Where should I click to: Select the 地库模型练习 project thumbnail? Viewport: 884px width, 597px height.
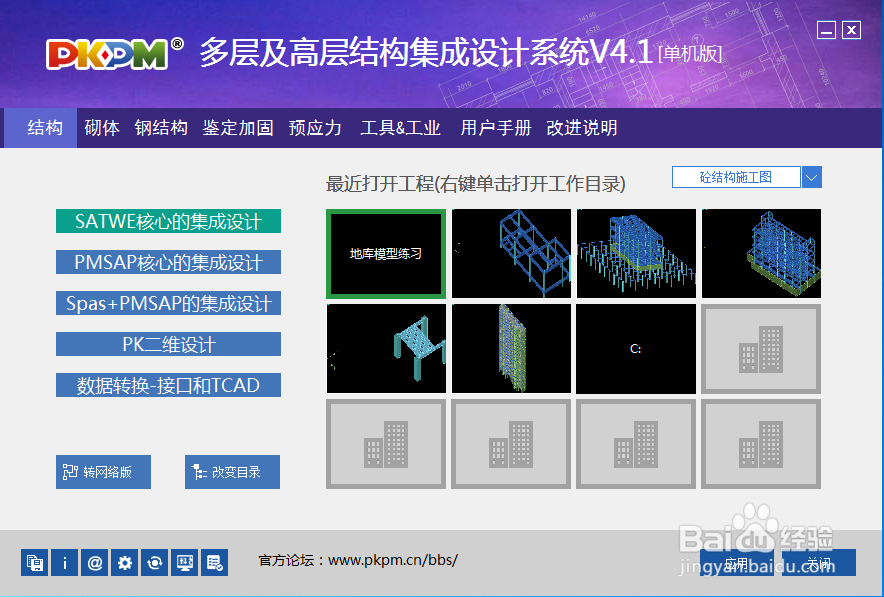pos(386,254)
